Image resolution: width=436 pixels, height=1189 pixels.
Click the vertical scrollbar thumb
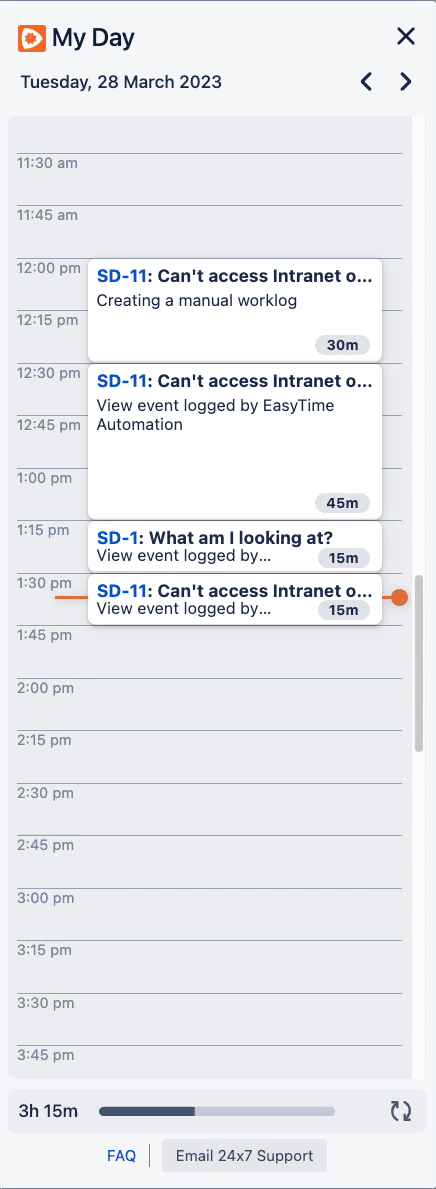tap(419, 664)
